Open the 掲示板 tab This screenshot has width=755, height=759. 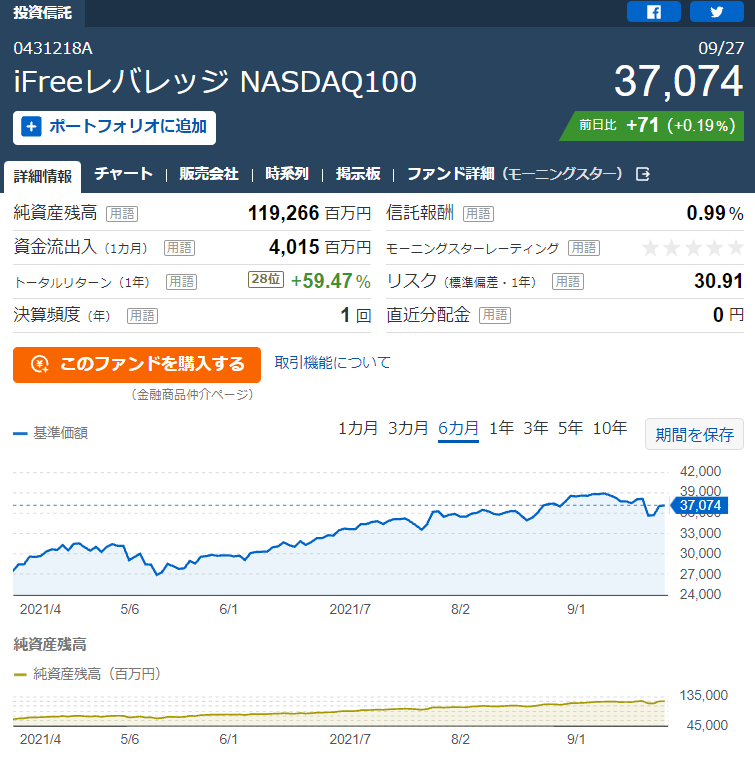click(x=358, y=174)
